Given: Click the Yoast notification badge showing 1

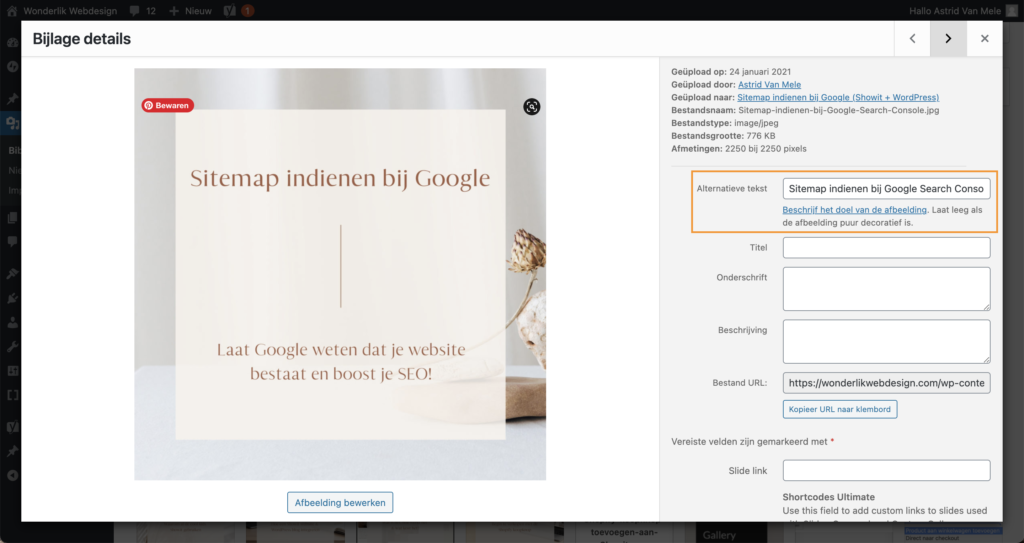Looking at the screenshot, I should click(x=248, y=11).
